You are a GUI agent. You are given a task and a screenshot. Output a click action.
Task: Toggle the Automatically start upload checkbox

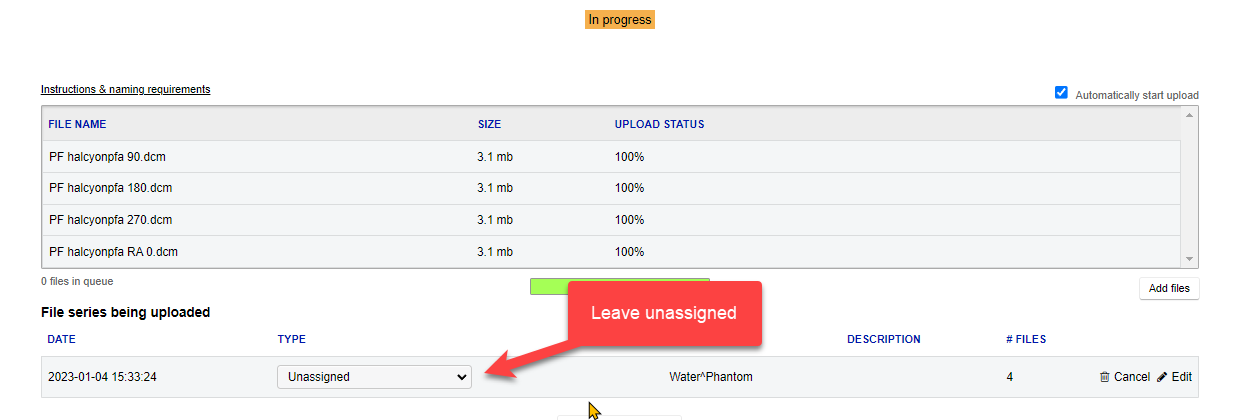(1061, 93)
